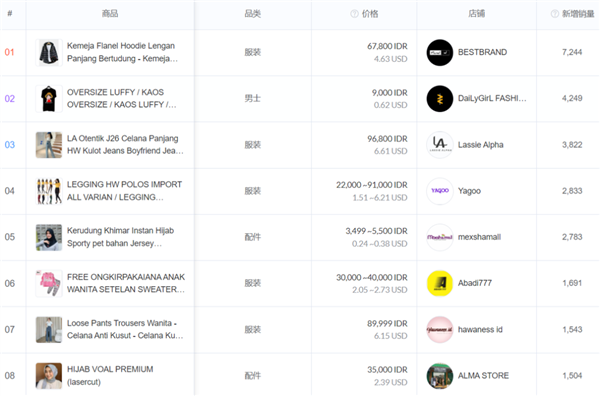
Task: Click the help icon beside 新增销量 header
Action: pos(554,14)
